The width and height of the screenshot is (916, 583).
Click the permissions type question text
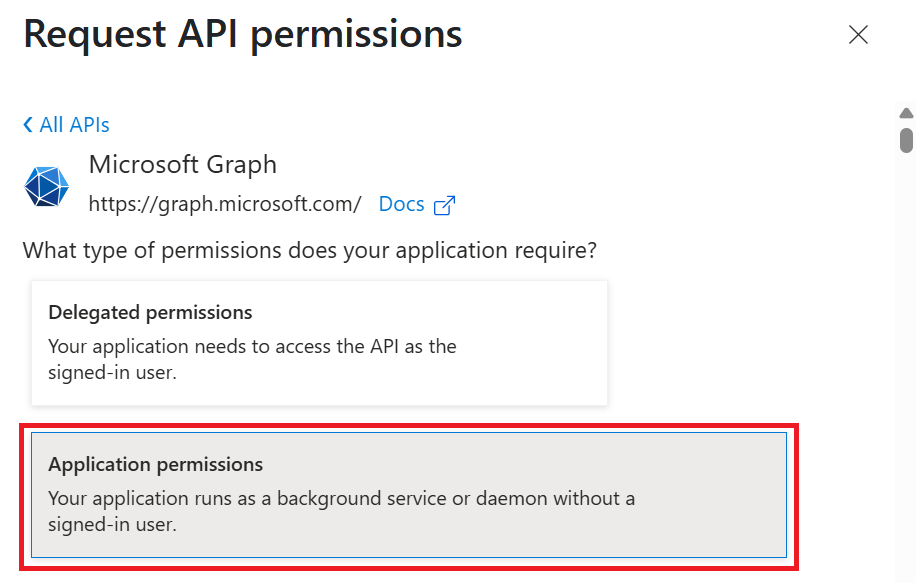310,250
